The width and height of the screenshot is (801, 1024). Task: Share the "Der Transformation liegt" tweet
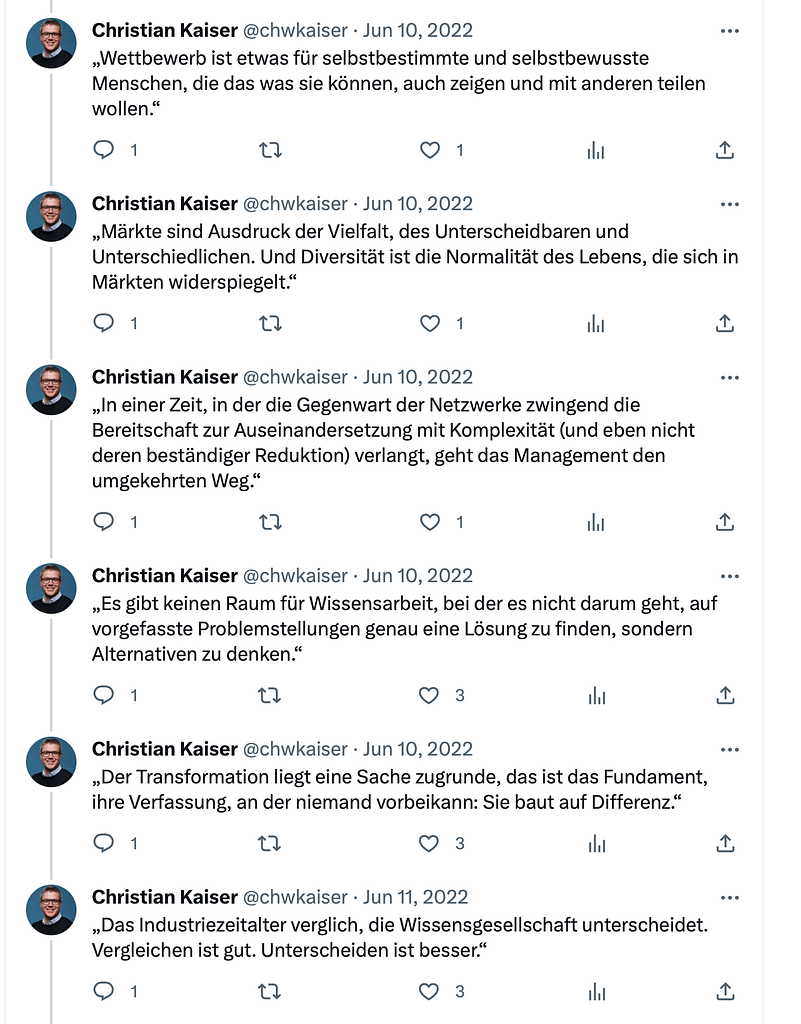point(726,843)
